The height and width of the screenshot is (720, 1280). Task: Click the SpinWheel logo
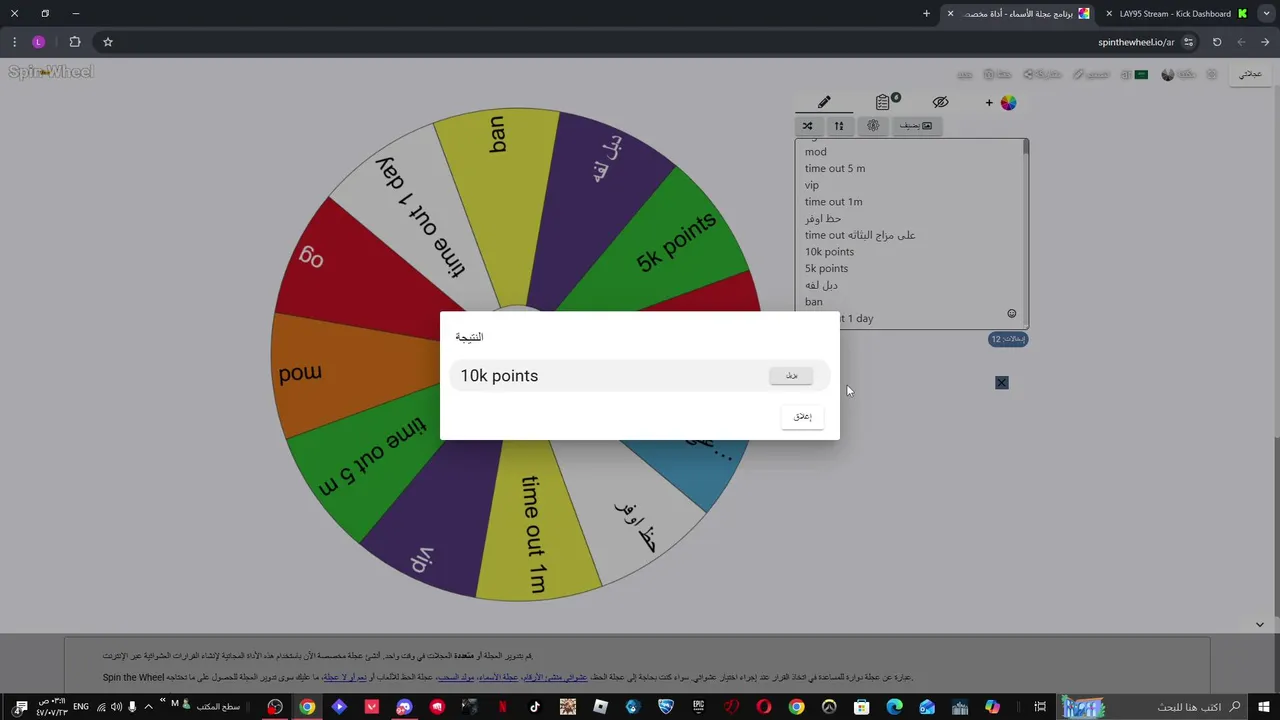pos(51,72)
